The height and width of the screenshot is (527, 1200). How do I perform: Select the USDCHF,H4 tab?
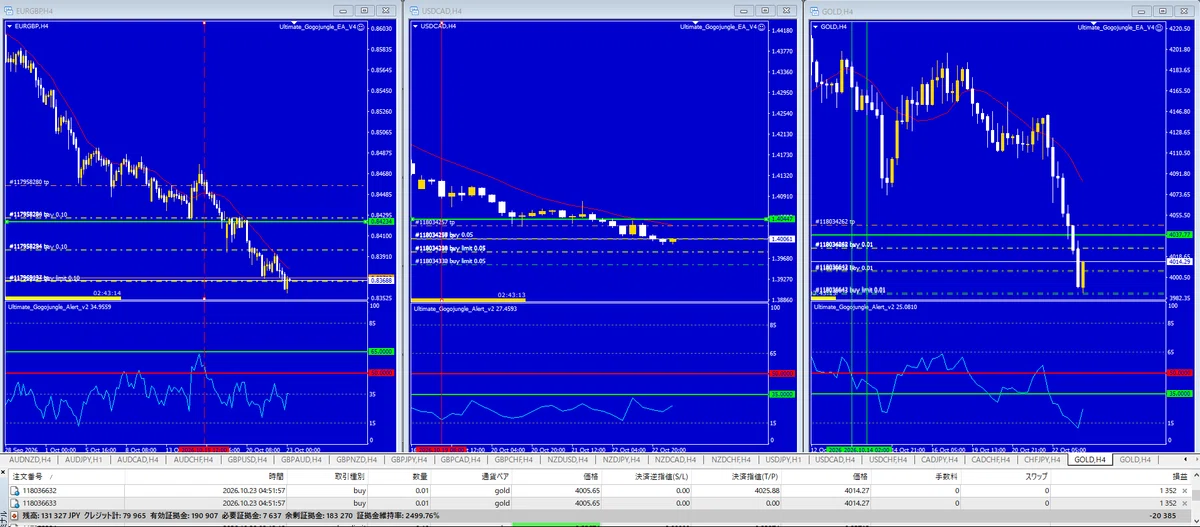tap(888, 459)
